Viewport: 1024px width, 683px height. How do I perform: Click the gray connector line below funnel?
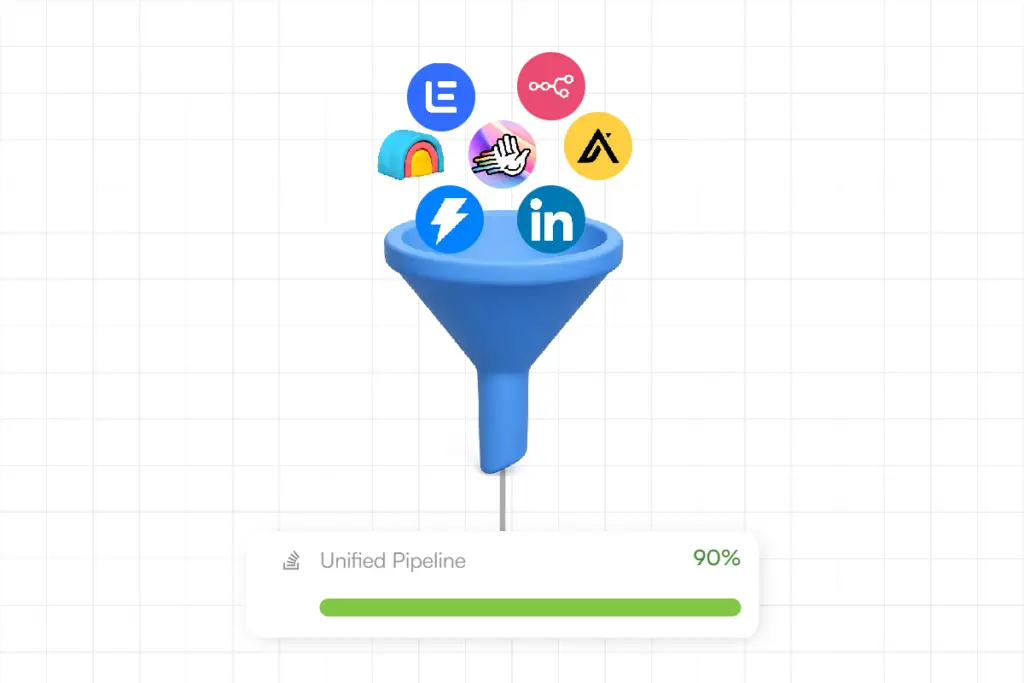tap(503, 501)
